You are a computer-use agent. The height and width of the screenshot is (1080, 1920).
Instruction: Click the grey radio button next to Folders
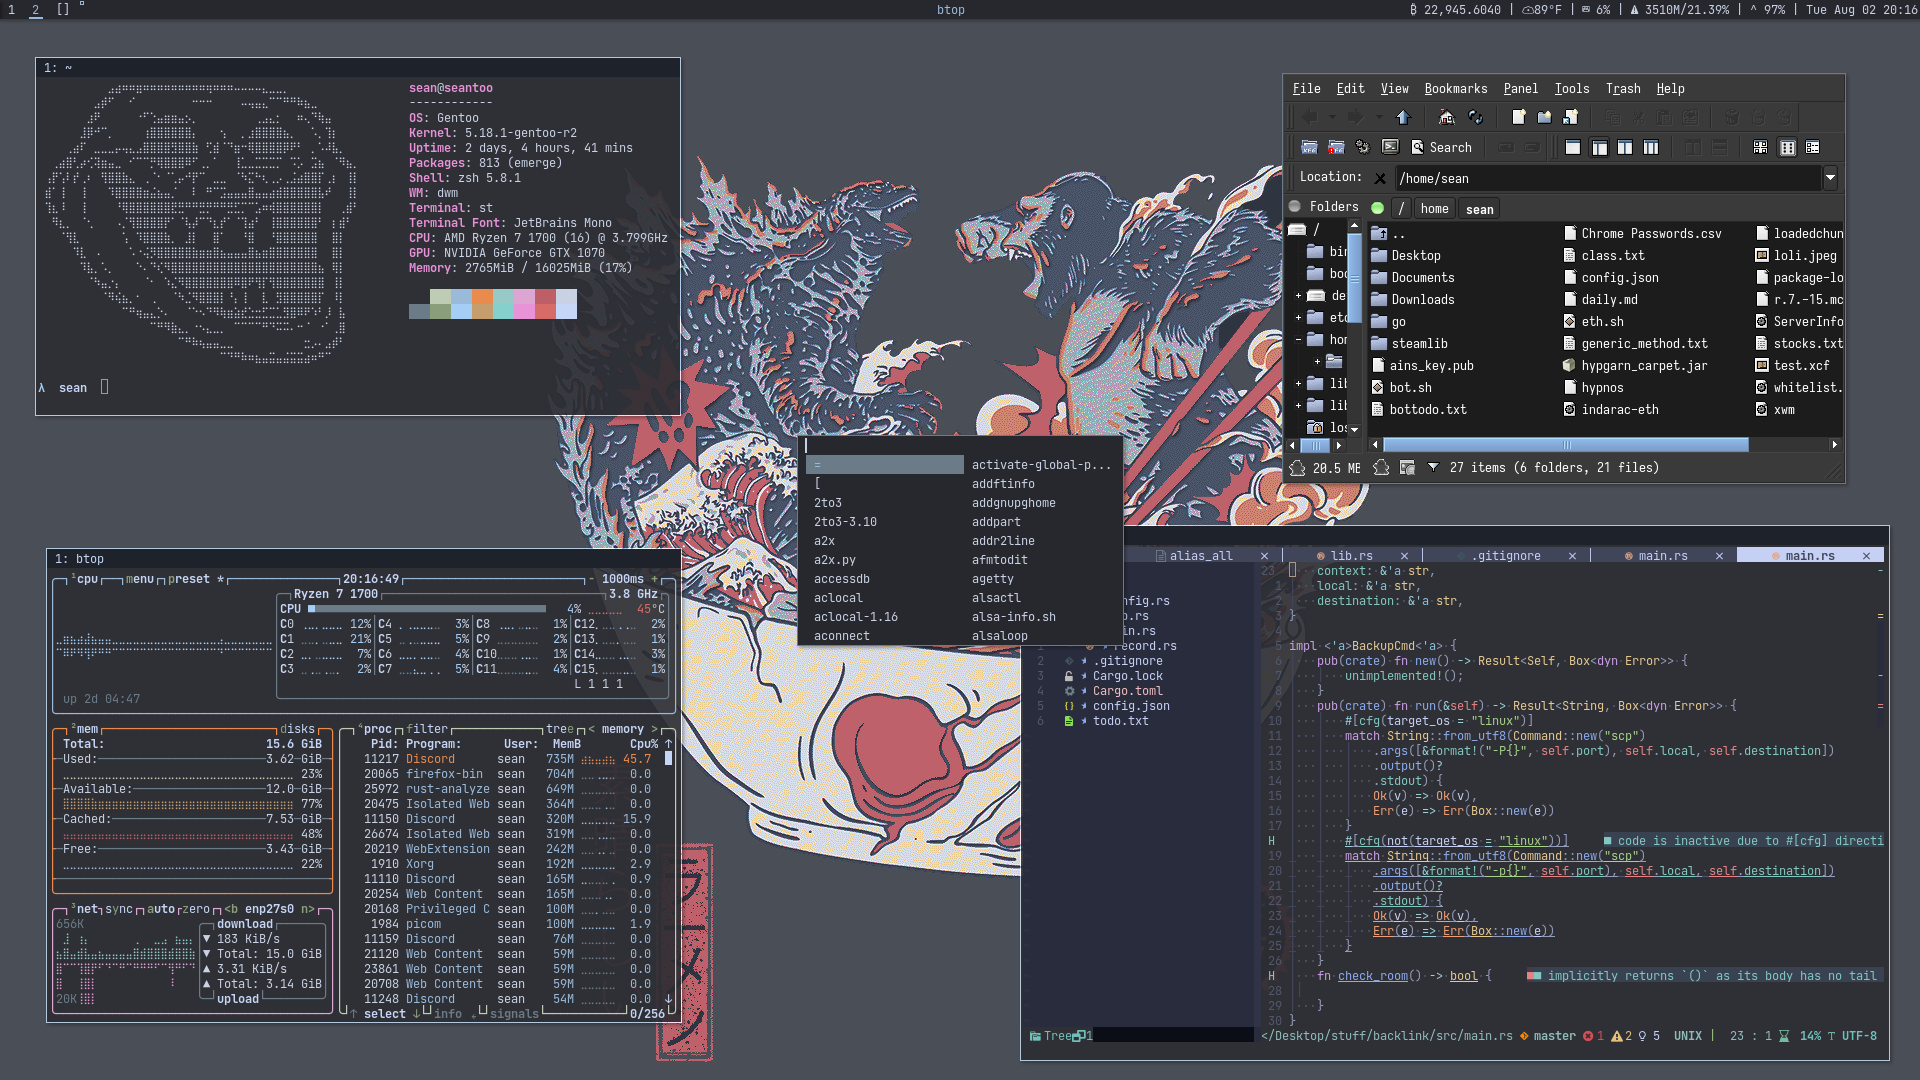[1295, 207]
